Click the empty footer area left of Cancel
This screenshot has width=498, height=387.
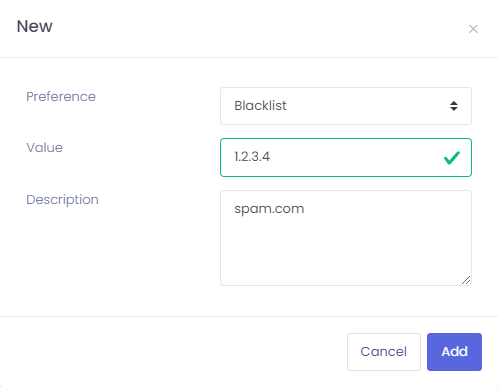[x=173, y=352]
